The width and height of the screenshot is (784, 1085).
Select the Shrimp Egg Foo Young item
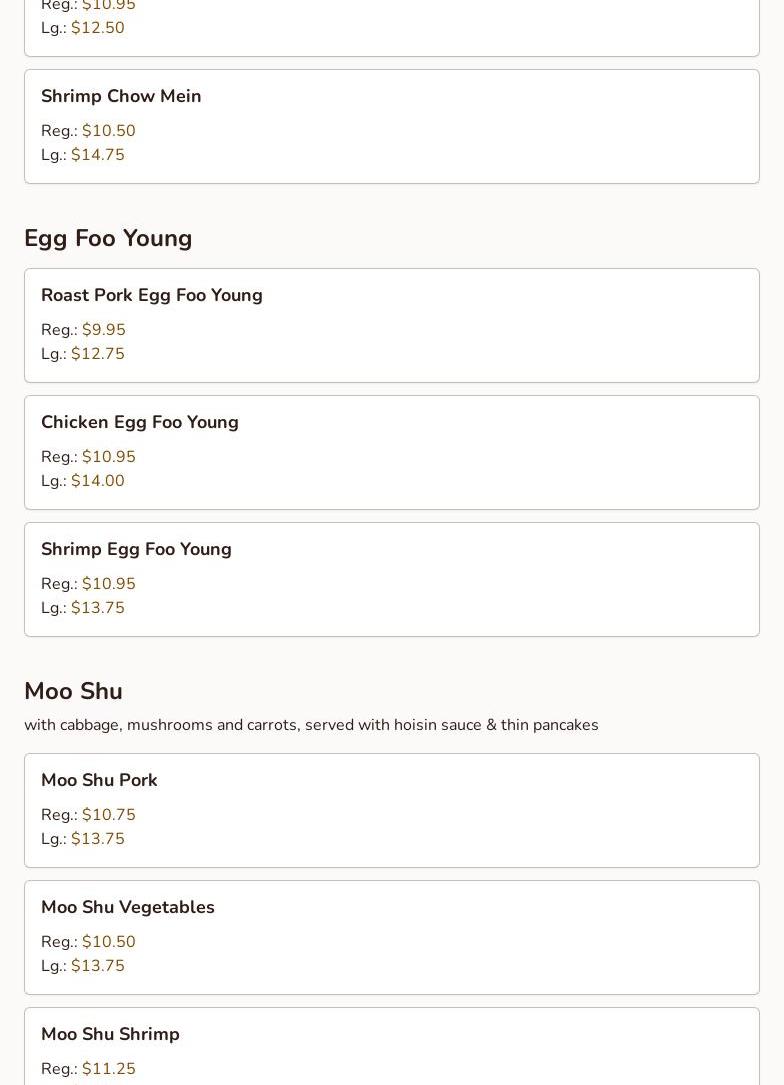coord(136,549)
